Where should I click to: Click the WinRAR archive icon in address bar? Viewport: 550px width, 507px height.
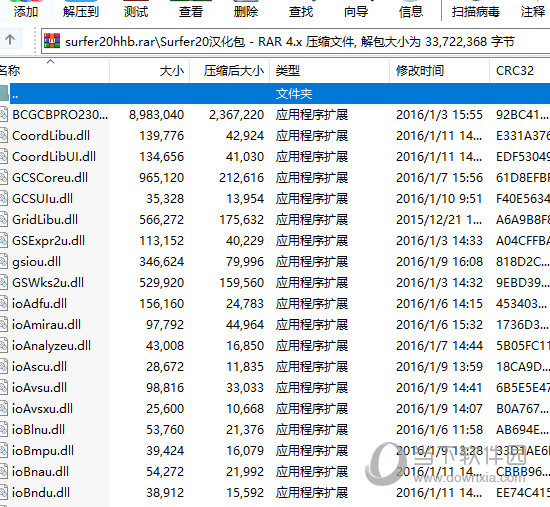click(x=52, y=41)
